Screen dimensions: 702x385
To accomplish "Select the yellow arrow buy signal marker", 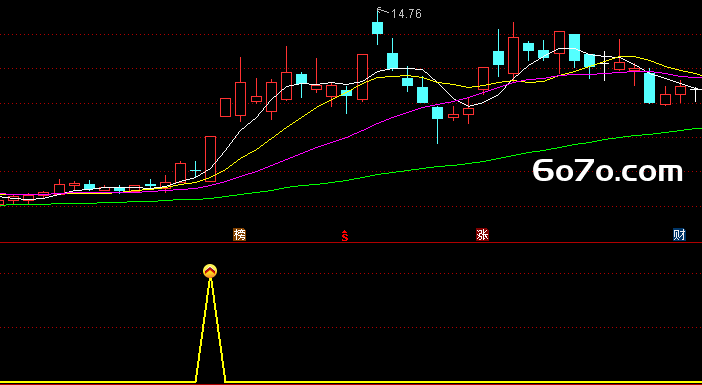I will pyautogui.click(x=210, y=271).
